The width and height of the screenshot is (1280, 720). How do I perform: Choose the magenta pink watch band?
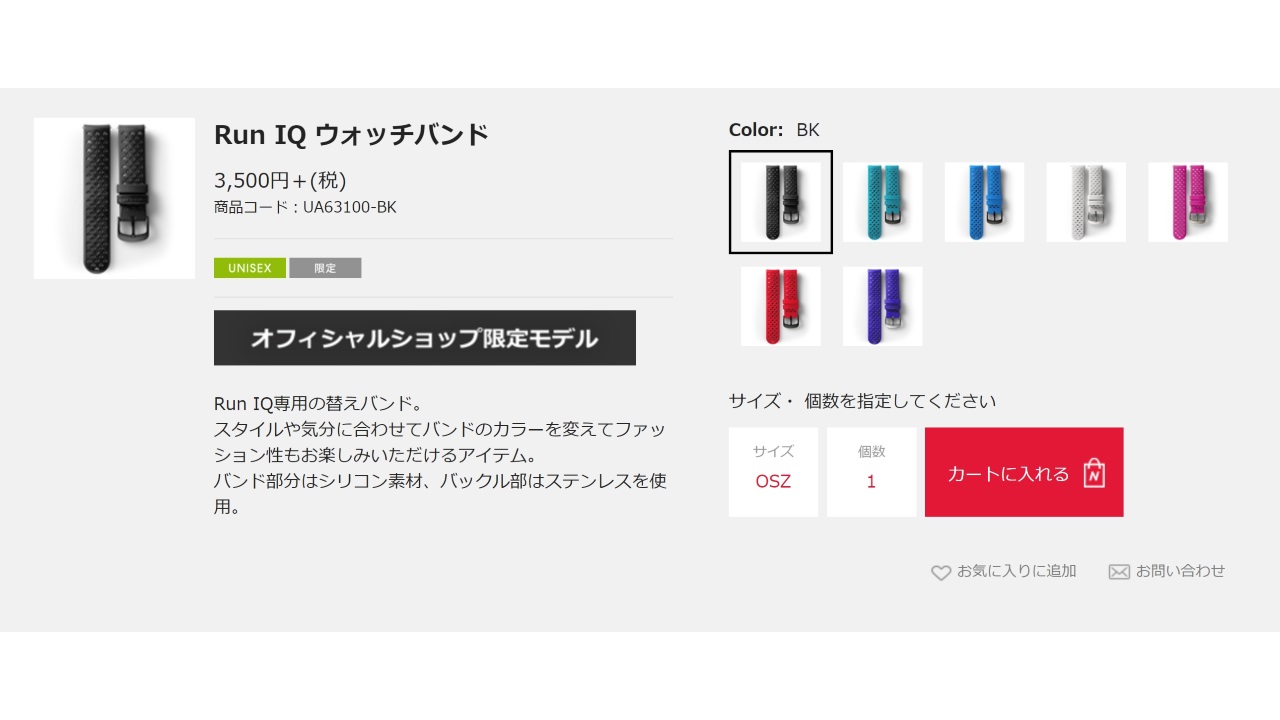point(1188,202)
